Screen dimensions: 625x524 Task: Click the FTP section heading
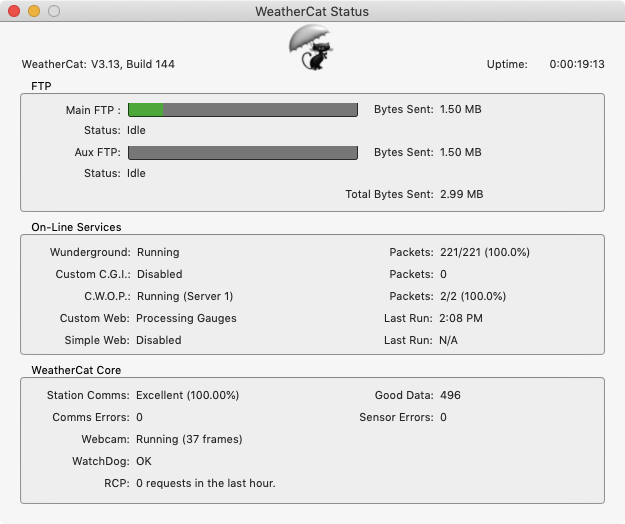tap(41, 86)
